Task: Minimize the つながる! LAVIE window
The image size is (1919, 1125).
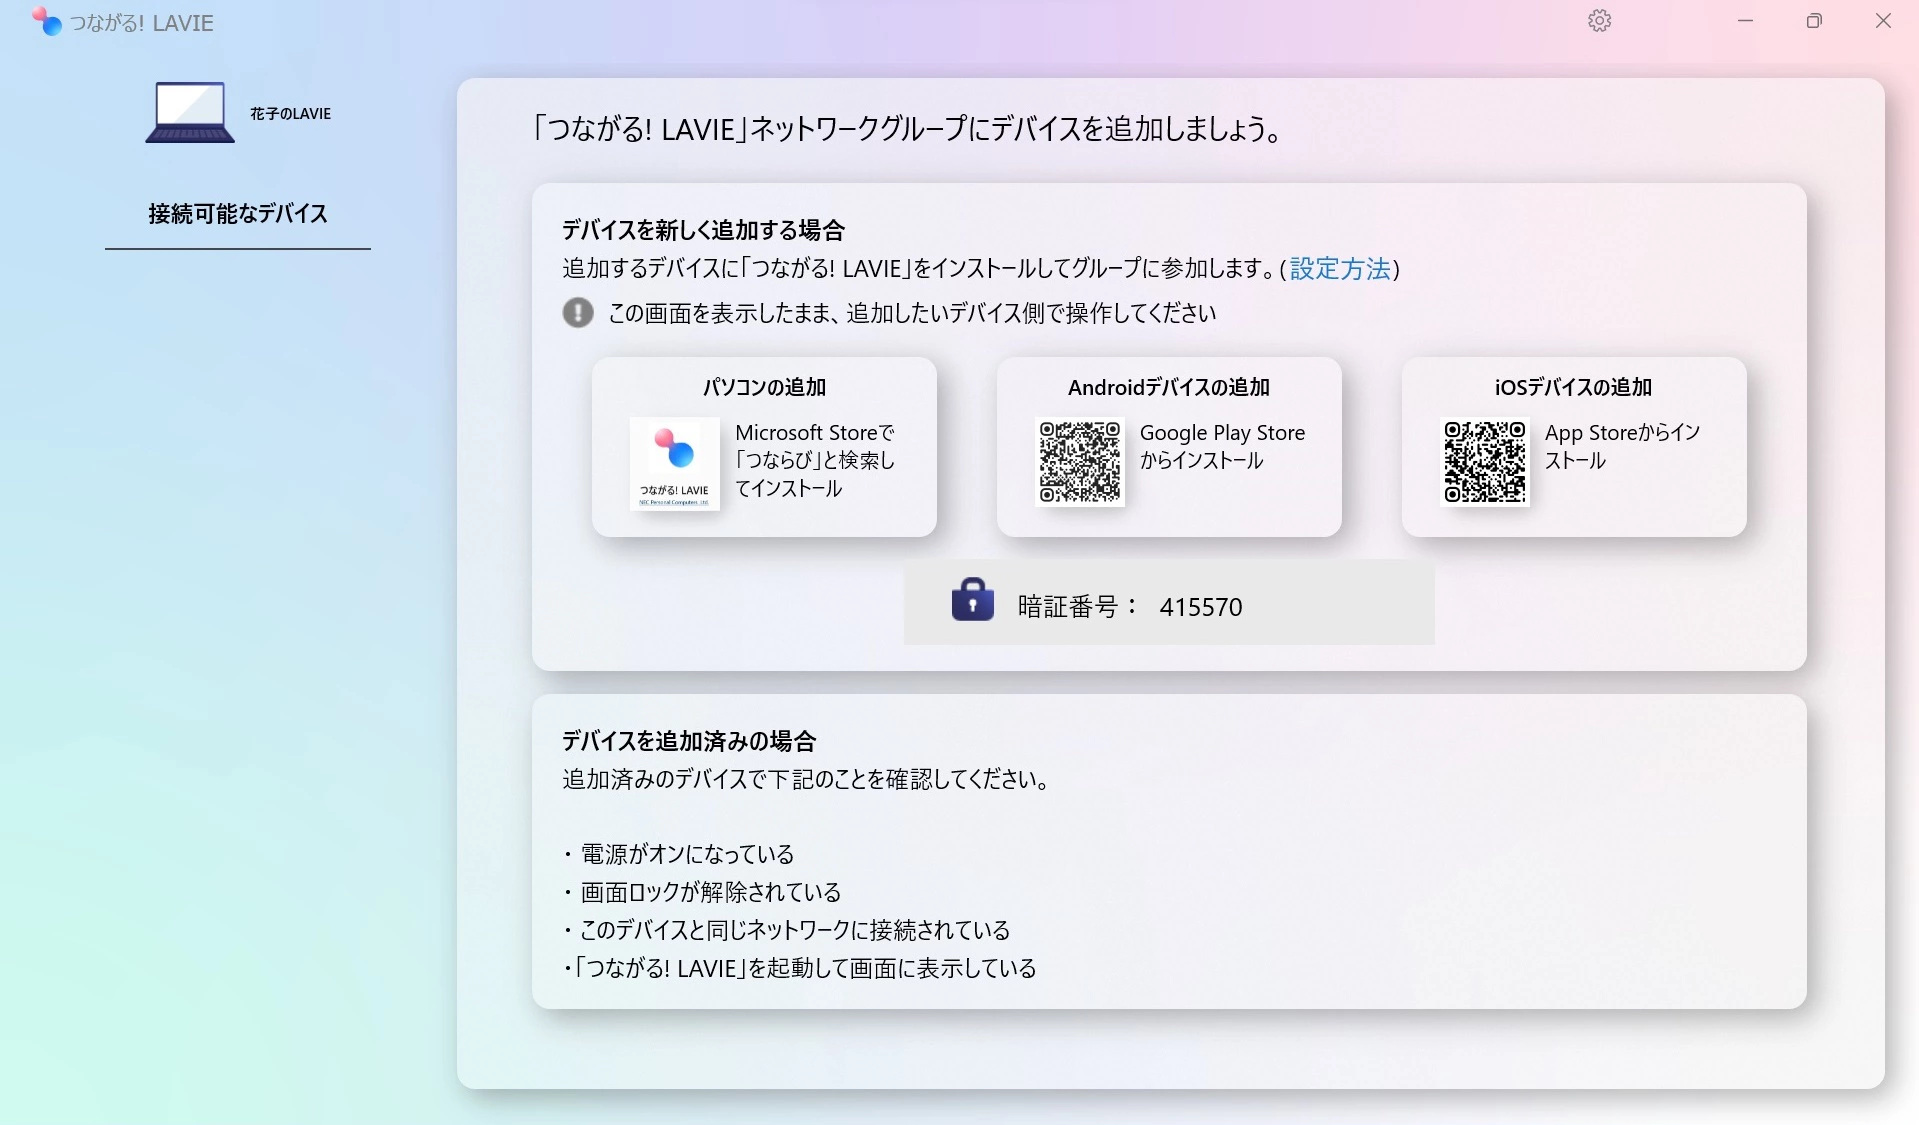Action: [x=1745, y=21]
